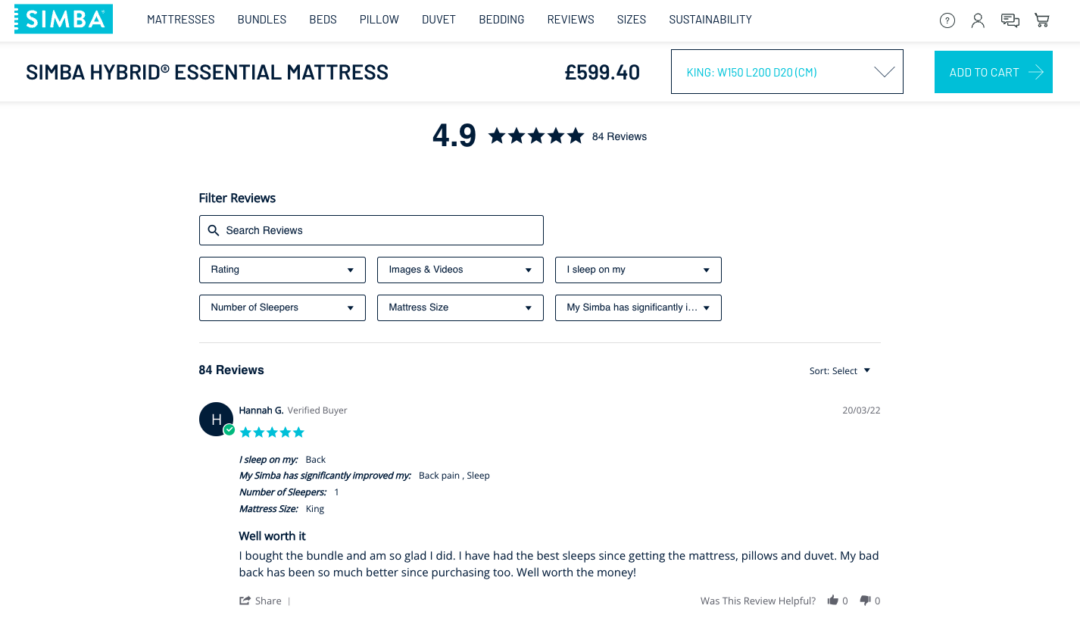
Task: Click the Filter Reviews heading
Action: 237,198
